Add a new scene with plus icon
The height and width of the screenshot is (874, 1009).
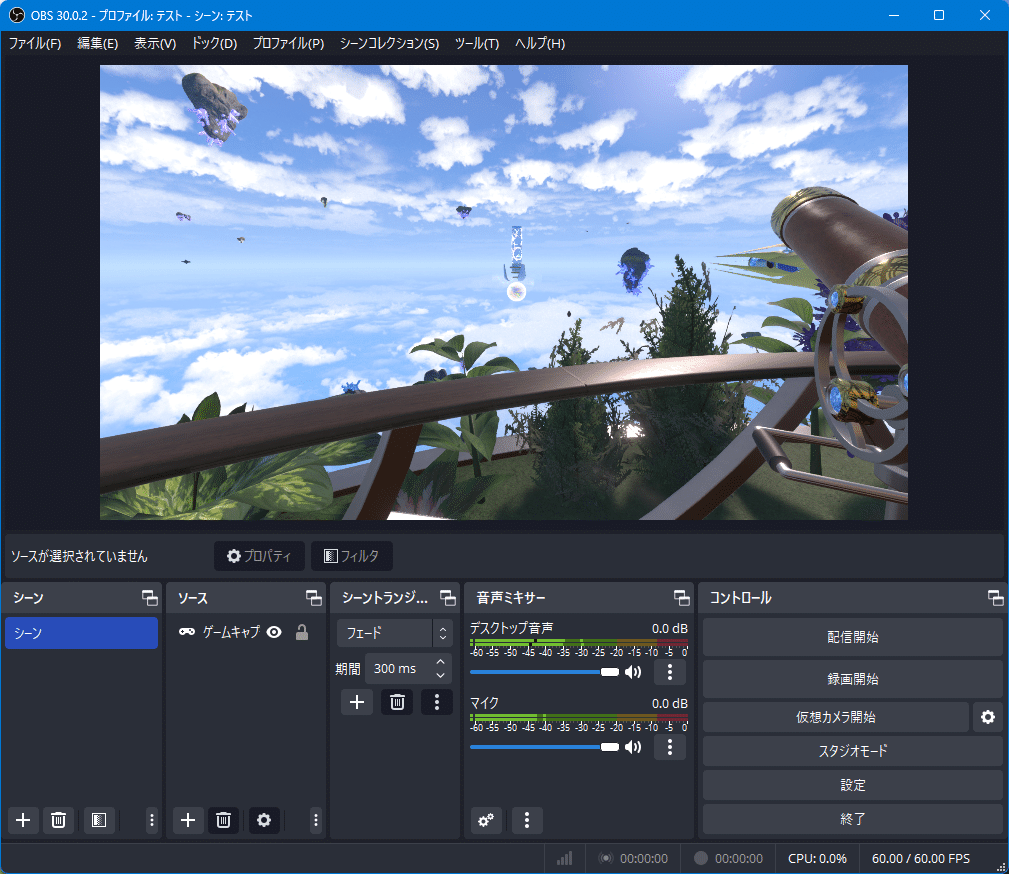coord(23,820)
